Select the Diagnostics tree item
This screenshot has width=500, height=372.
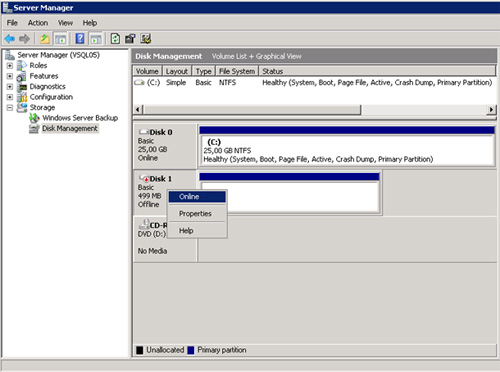click(47, 87)
